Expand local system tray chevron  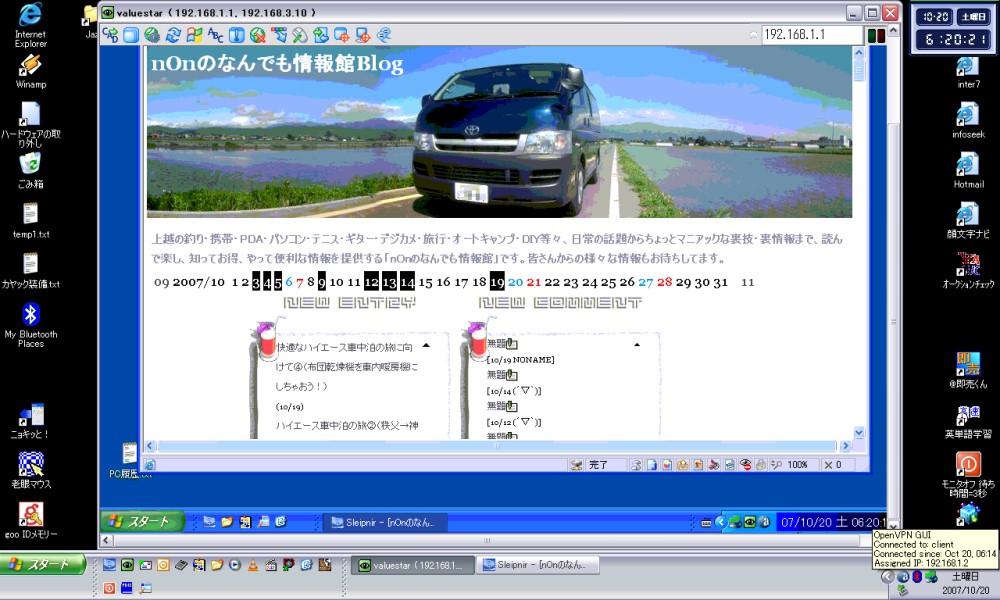(x=888, y=576)
